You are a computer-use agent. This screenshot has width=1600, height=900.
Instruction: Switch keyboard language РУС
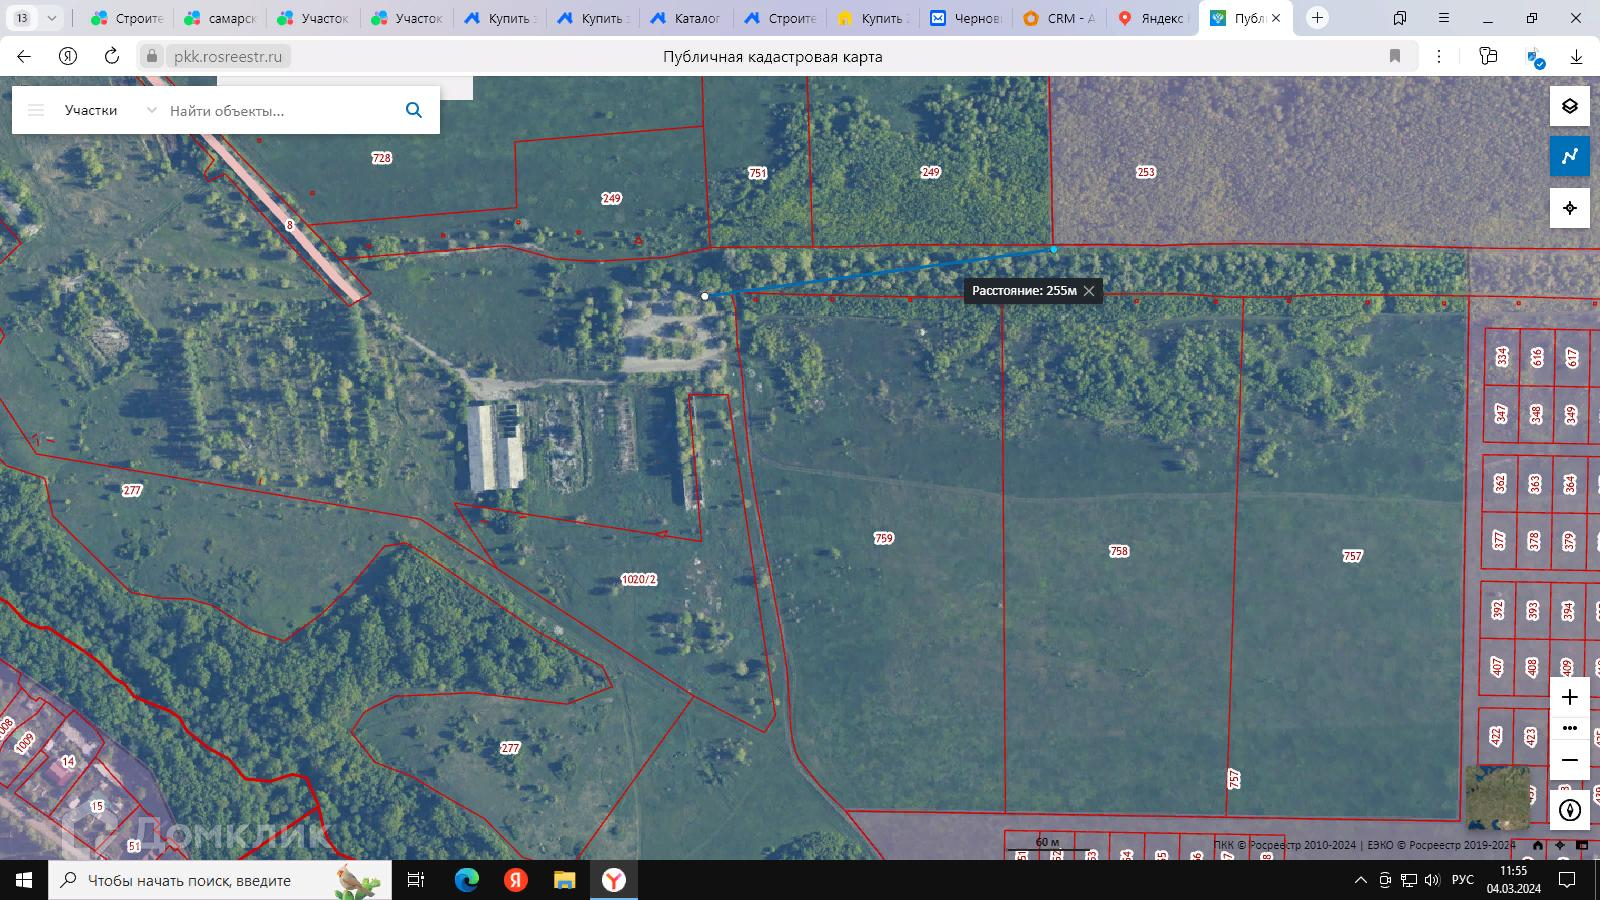coord(1463,880)
